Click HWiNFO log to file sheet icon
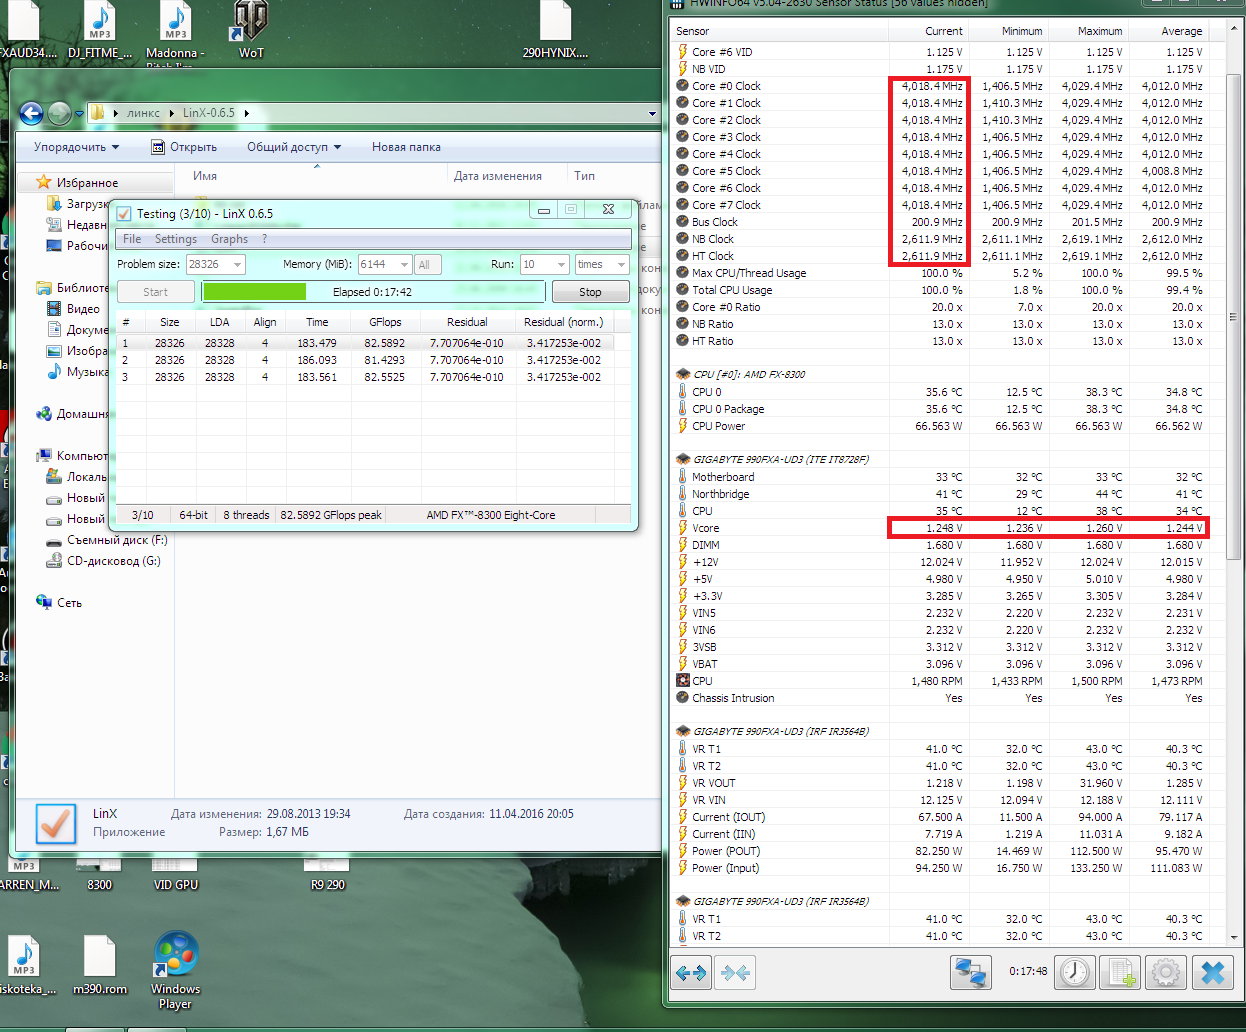The width and height of the screenshot is (1246, 1032). (1121, 972)
